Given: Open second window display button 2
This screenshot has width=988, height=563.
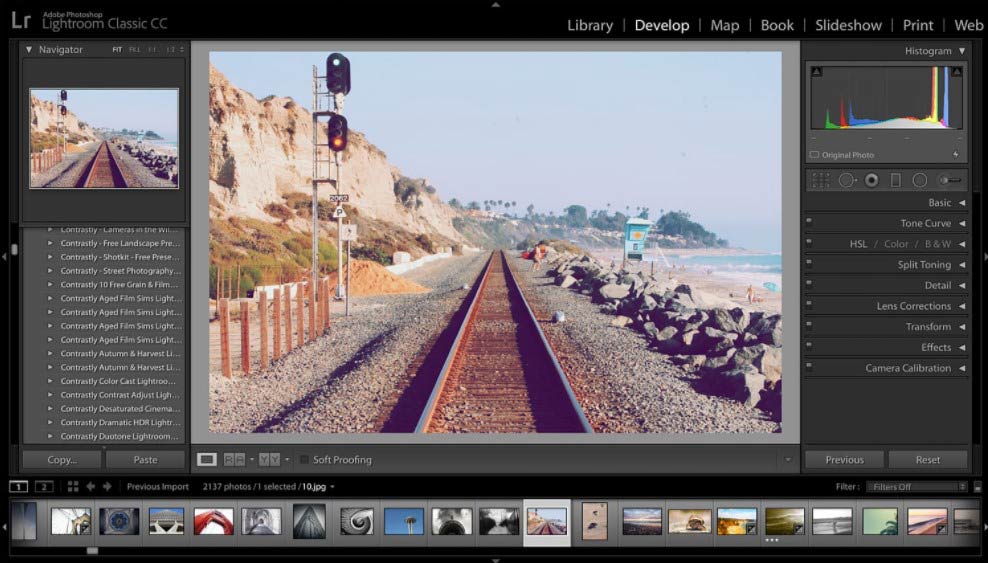Looking at the screenshot, I should point(44,486).
